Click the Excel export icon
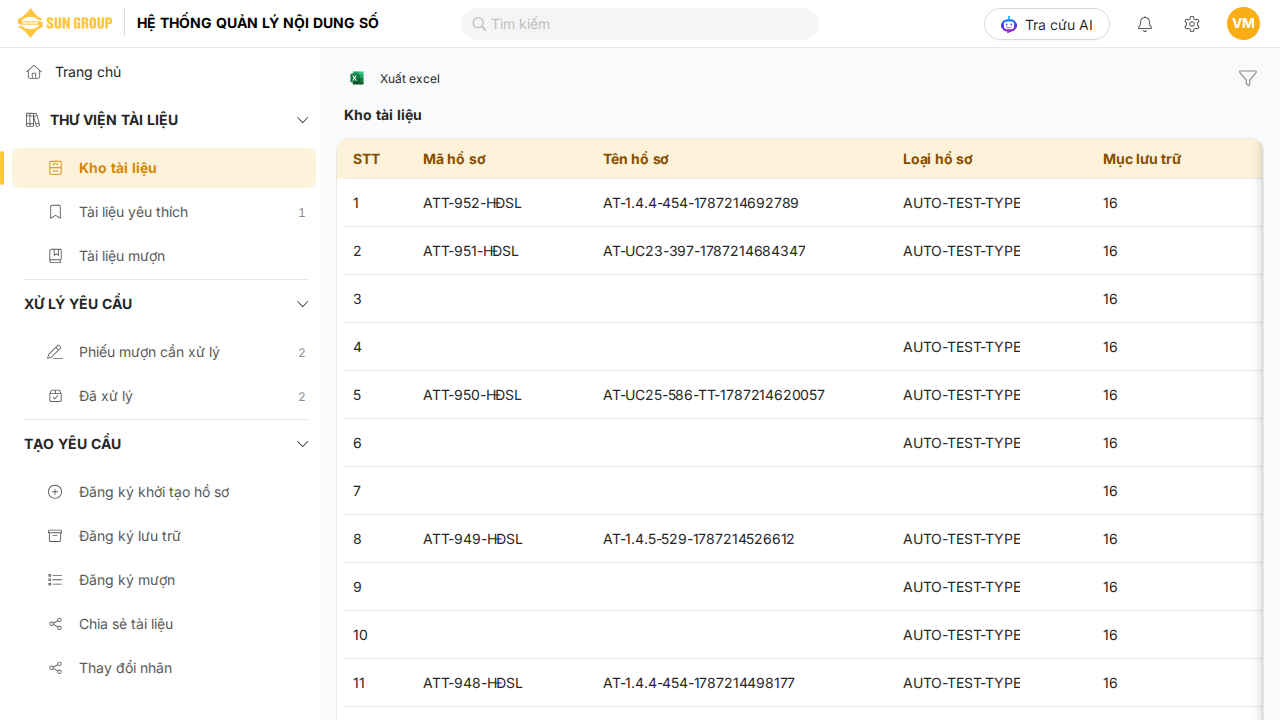 click(x=357, y=78)
